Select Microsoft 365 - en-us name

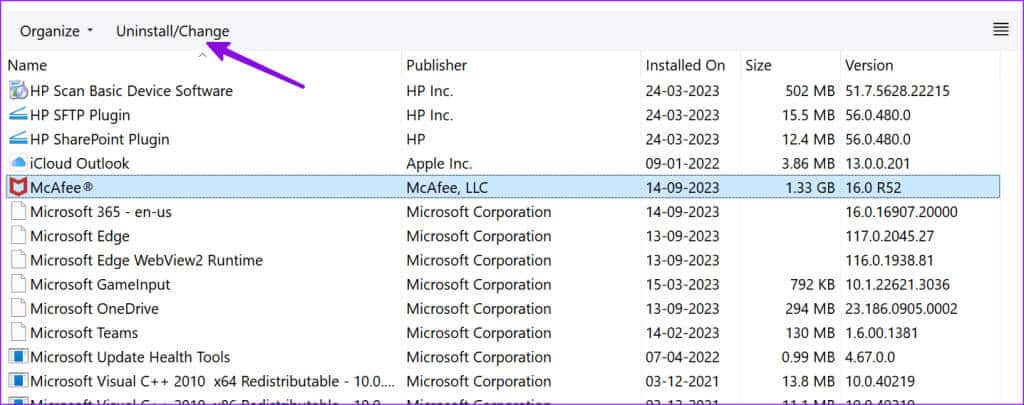pos(101,212)
